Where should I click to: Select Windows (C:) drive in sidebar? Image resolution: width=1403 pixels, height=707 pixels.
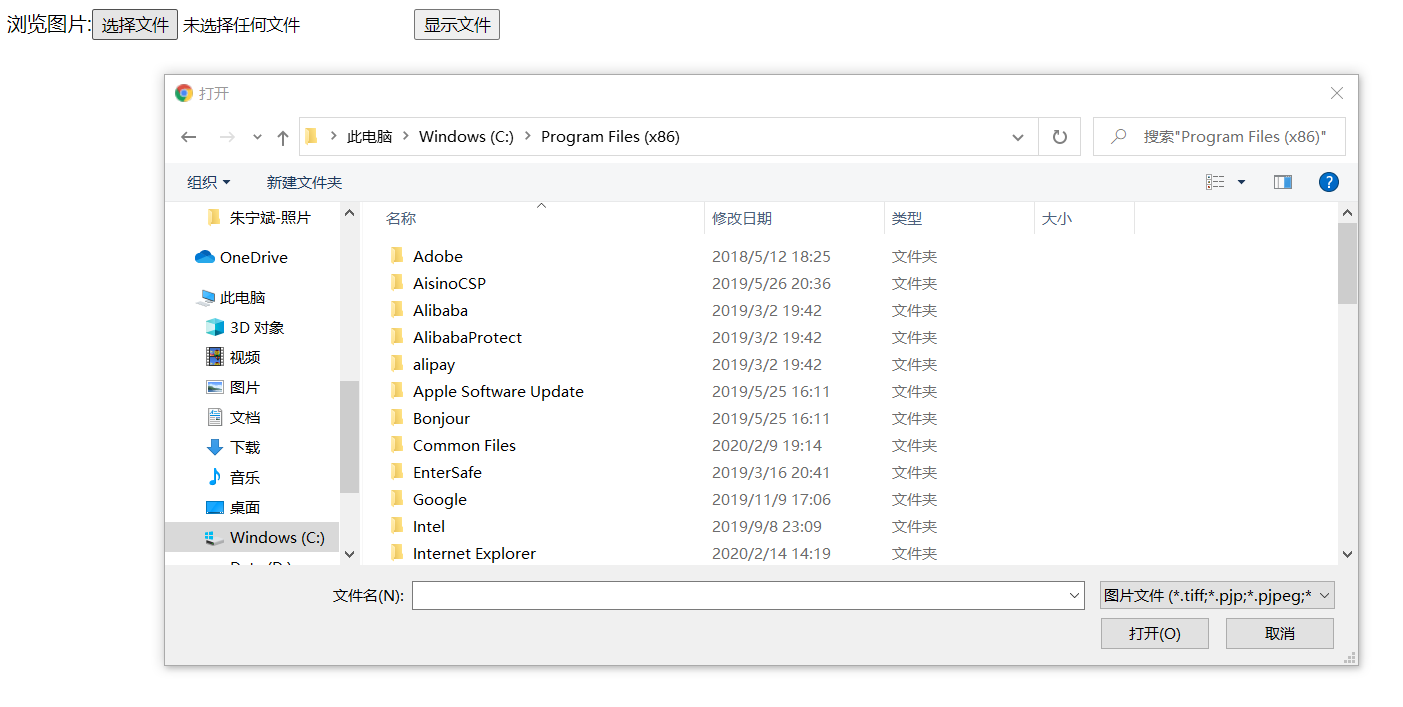[252, 537]
